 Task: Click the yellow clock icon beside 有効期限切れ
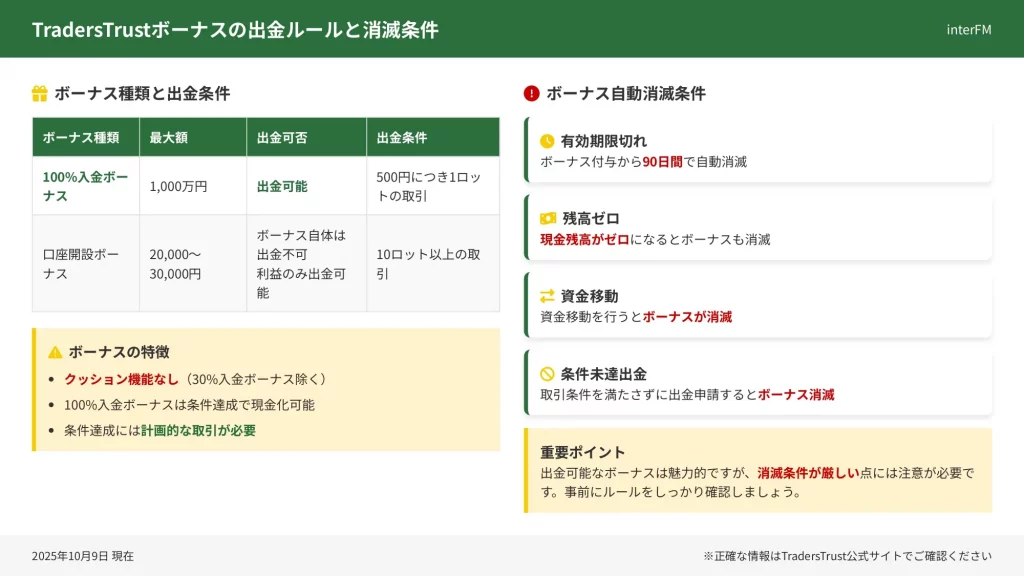(x=547, y=141)
